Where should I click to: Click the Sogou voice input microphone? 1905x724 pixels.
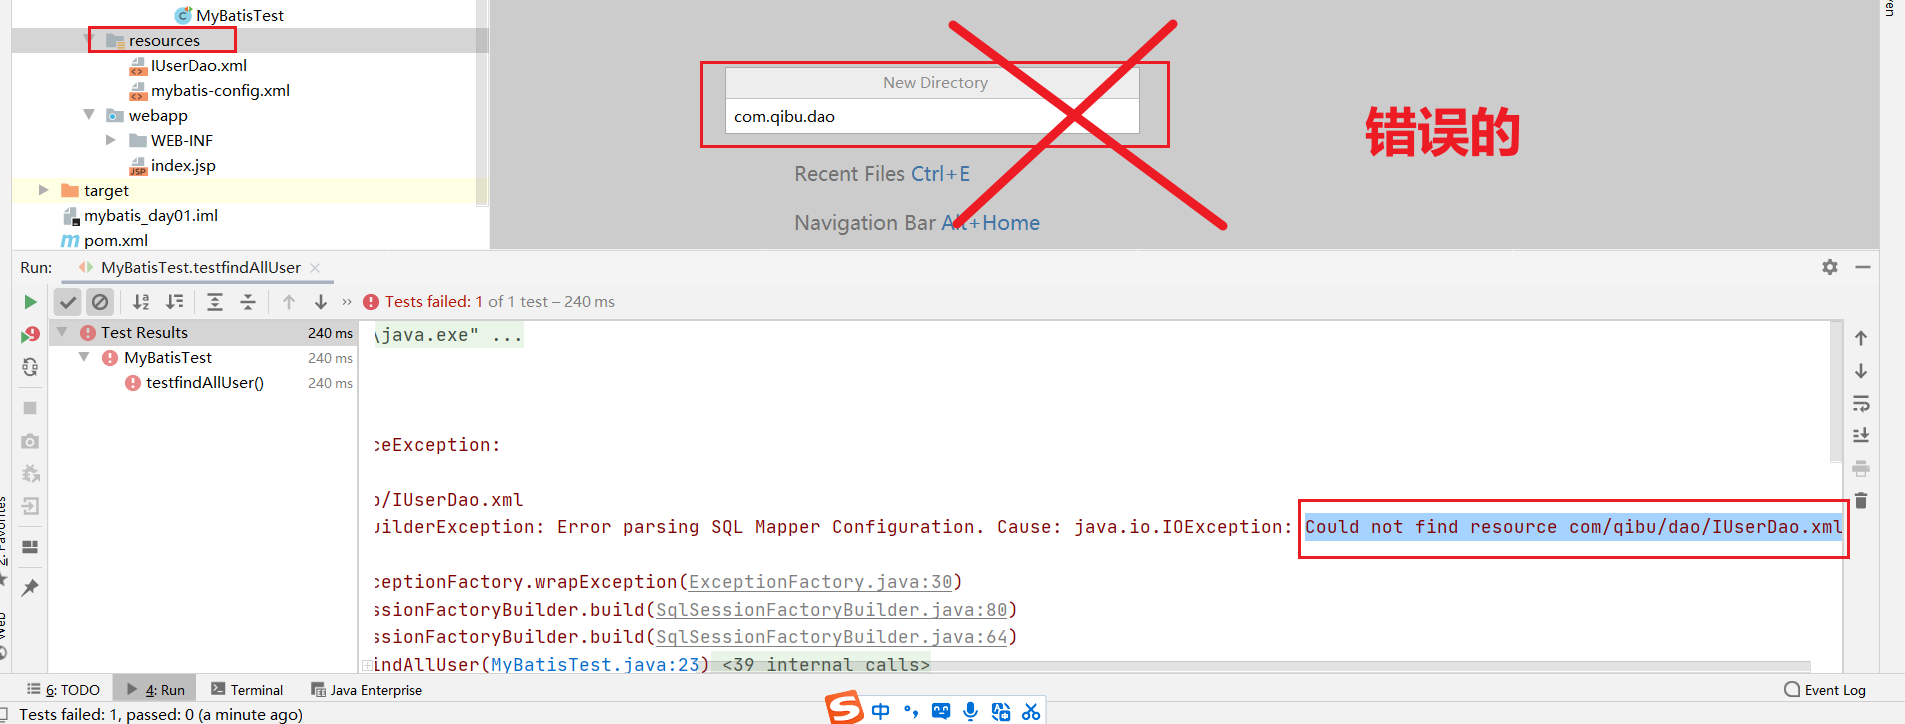point(970,711)
